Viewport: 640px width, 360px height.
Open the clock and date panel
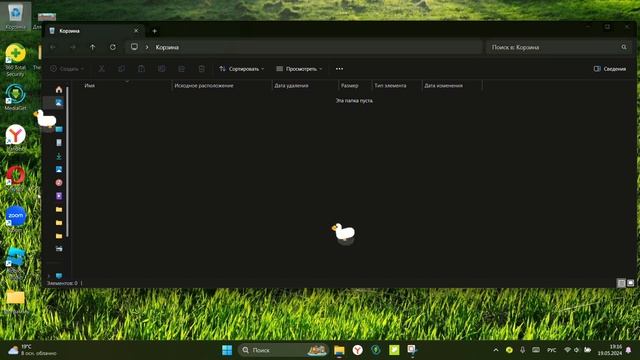point(609,350)
